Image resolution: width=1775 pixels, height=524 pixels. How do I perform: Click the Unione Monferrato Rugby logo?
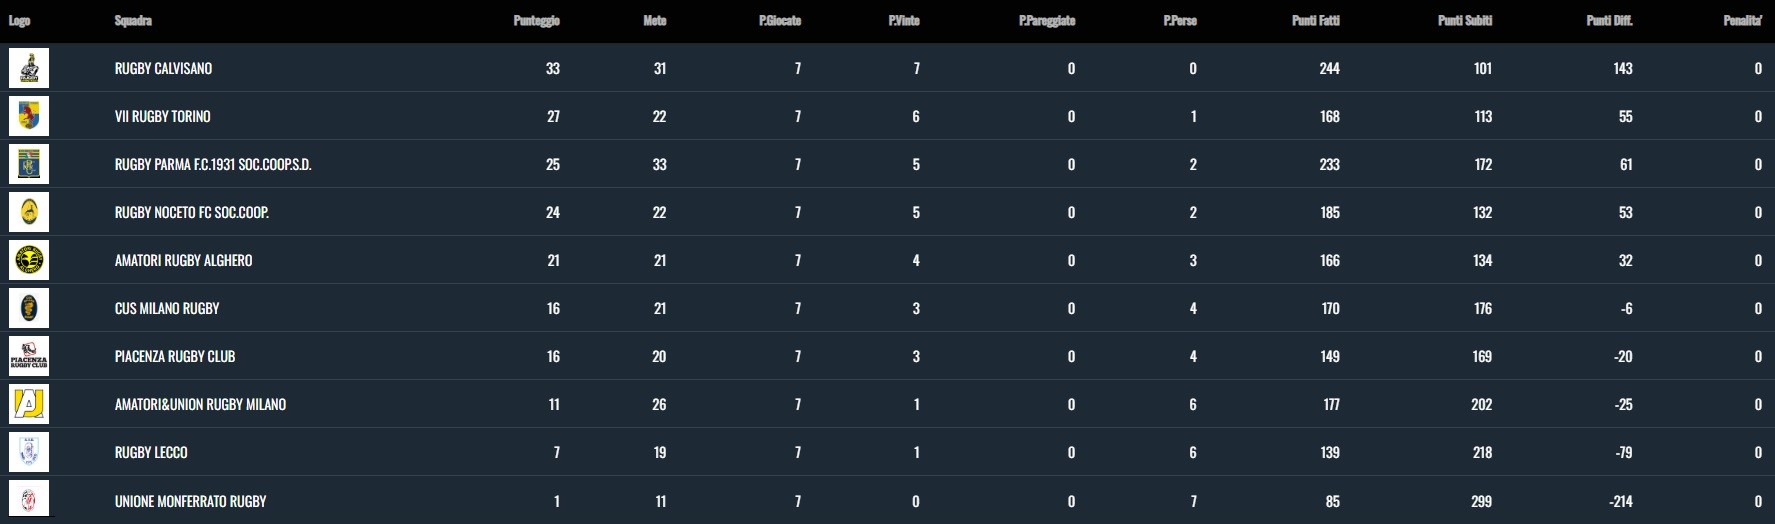29,500
